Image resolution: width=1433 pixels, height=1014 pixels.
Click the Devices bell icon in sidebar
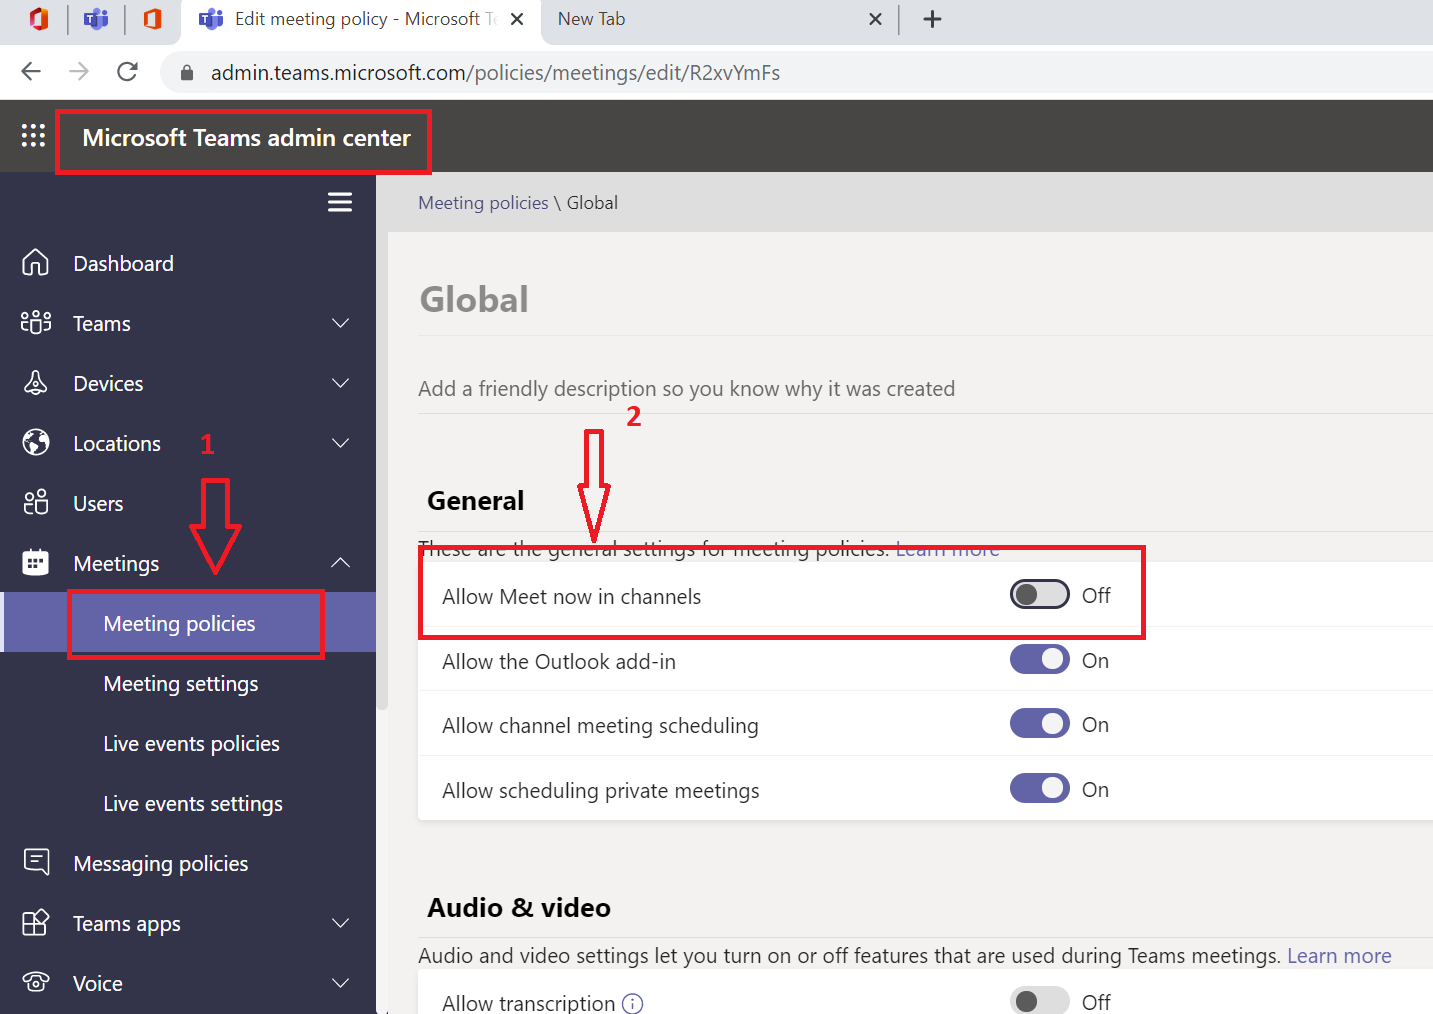(36, 383)
